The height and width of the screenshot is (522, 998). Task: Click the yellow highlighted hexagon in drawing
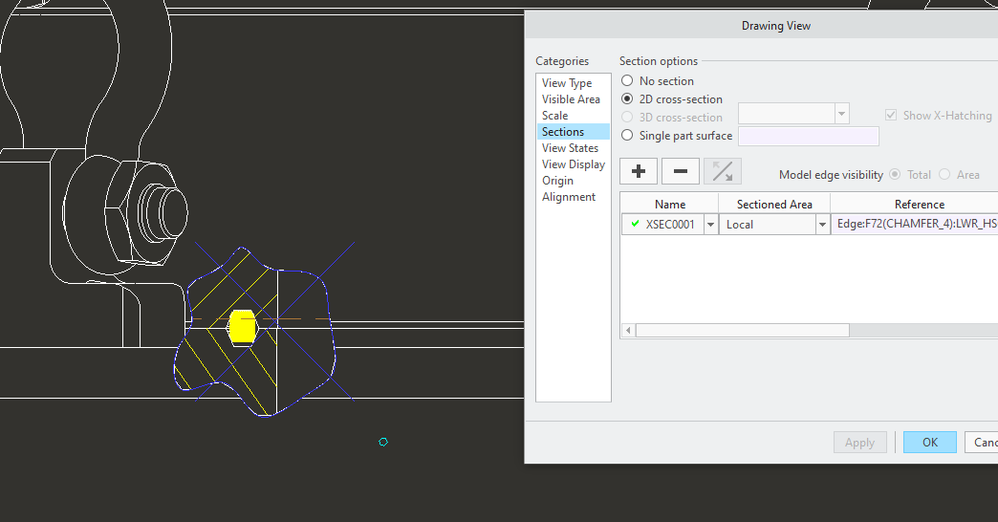click(242, 327)
